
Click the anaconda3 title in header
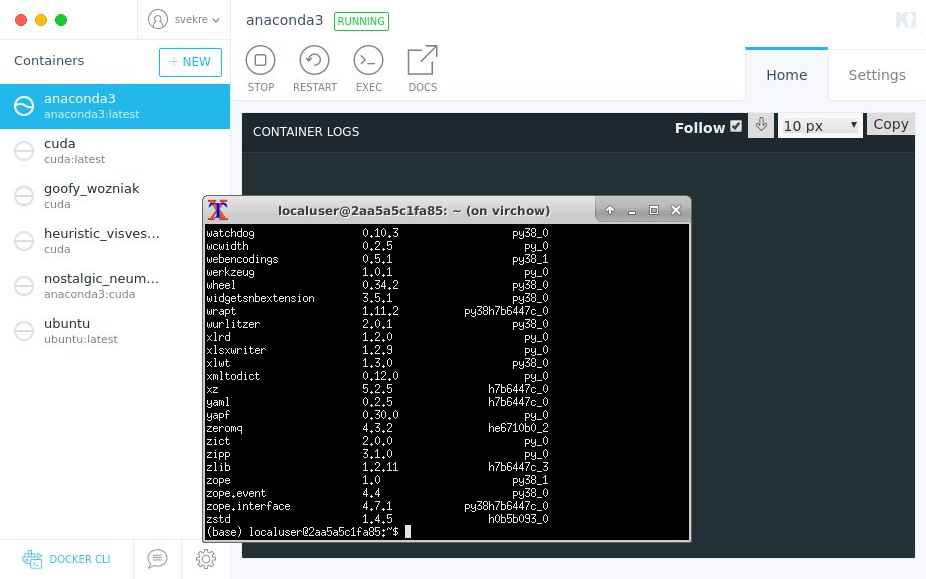pos(285,20)
